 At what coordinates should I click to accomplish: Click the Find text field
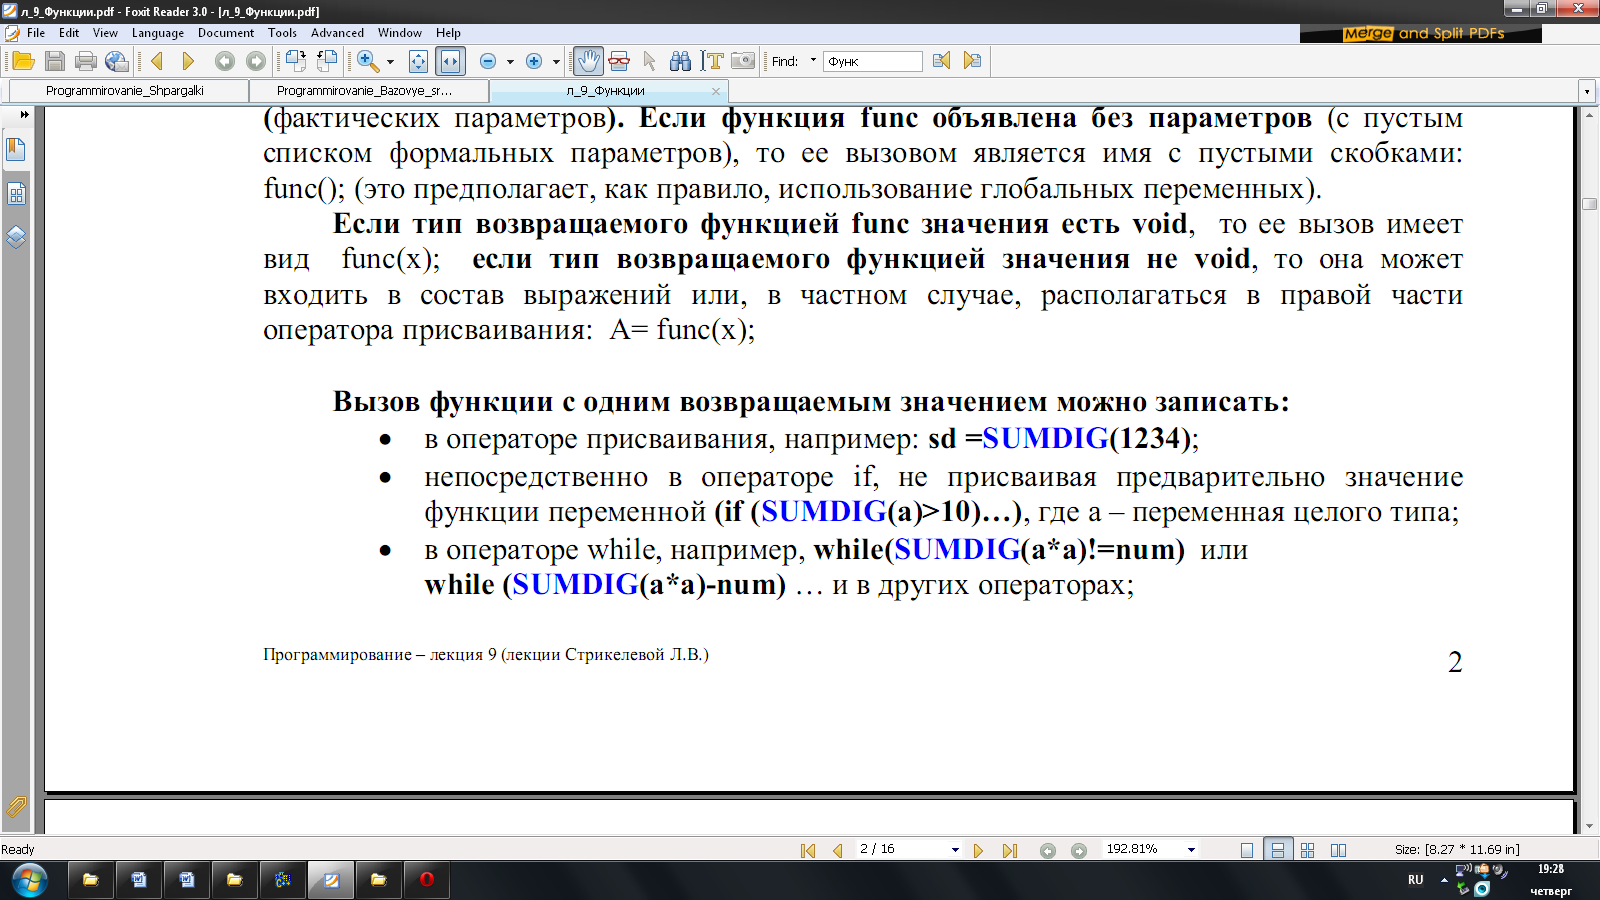[x=873, y=61]
